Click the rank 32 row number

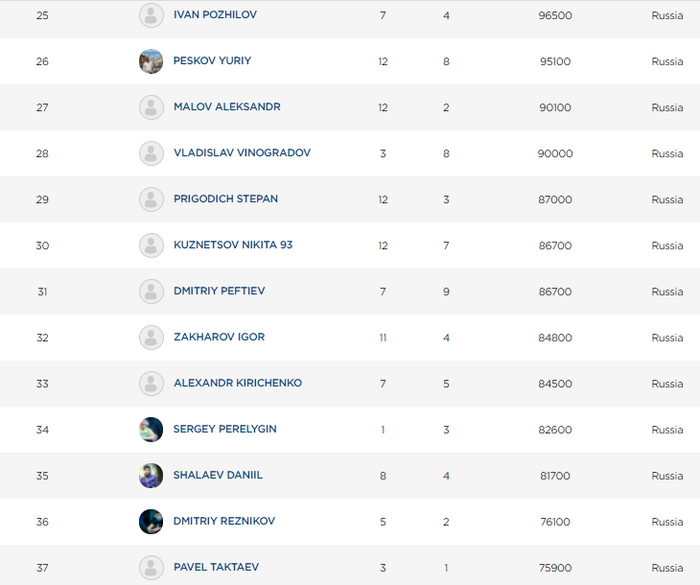tap(42, 338)
